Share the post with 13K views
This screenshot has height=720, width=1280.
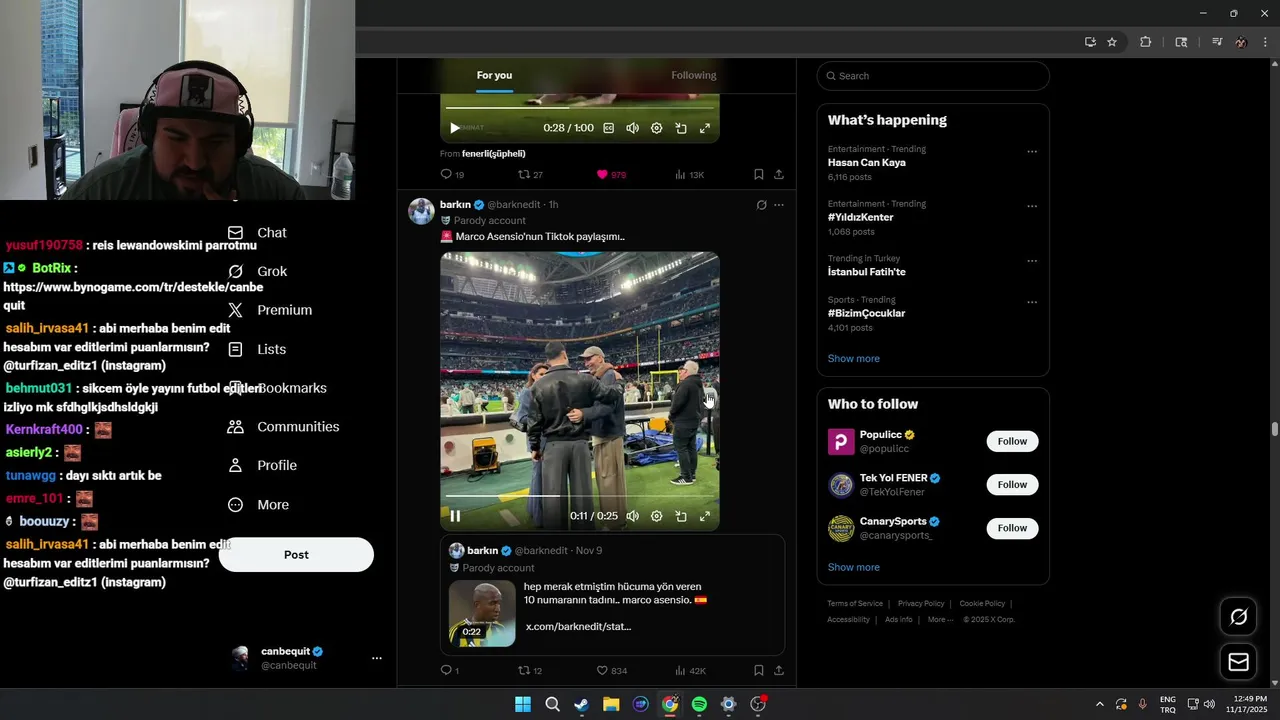pos(779,174)
